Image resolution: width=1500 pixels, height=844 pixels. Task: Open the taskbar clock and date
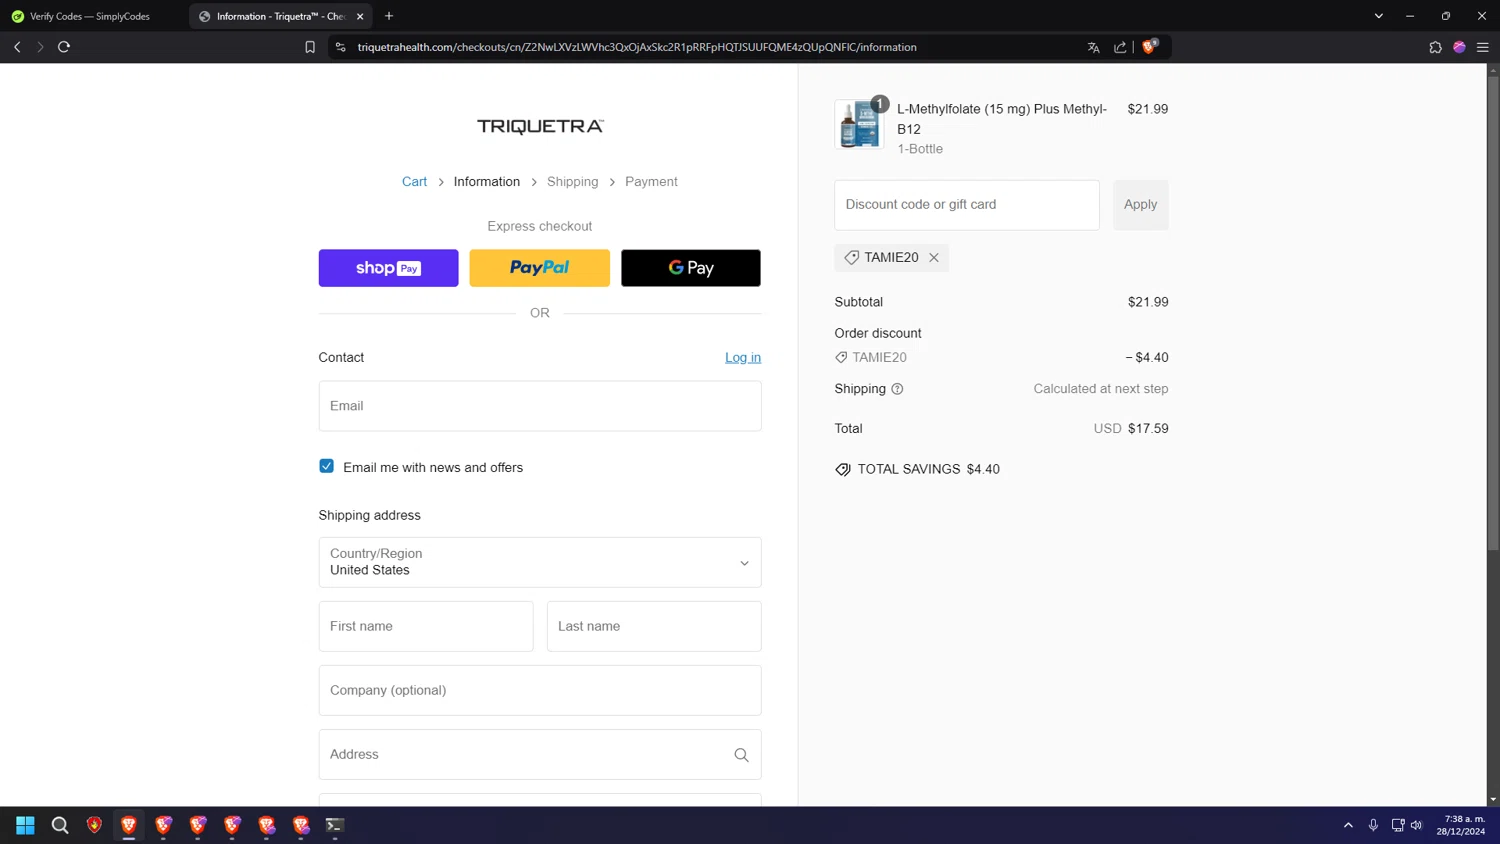(1462, 825)
